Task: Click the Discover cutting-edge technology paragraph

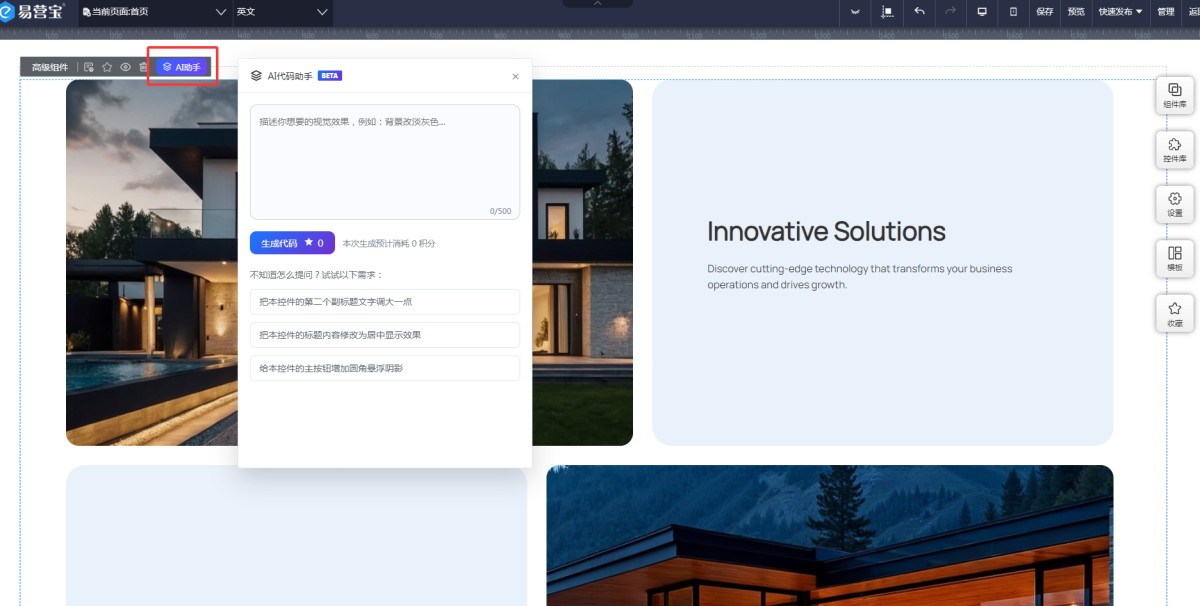Action: 860,277
